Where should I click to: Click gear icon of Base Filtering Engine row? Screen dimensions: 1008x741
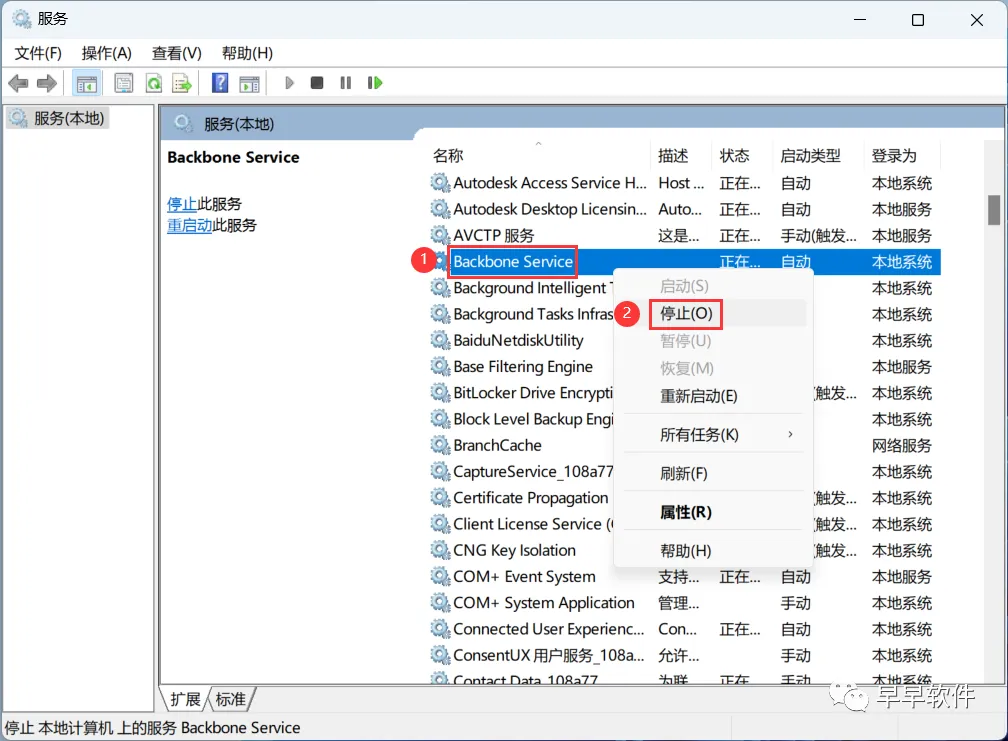tap(440, 366)
